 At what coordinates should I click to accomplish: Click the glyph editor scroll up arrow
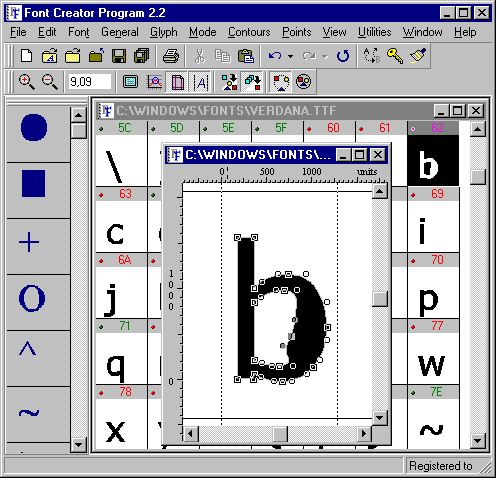[x=380, y=191]
